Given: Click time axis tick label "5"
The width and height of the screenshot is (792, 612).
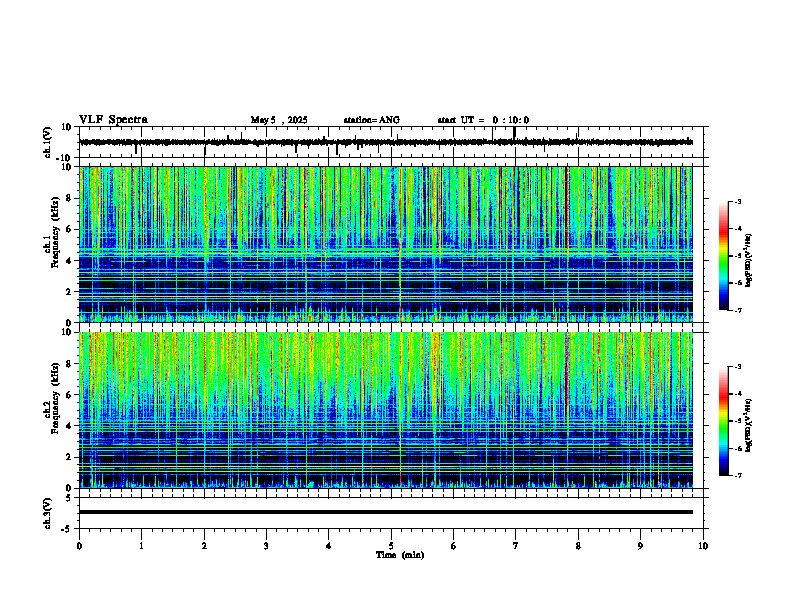Looking at the screenshot, I should click(391, 546).
